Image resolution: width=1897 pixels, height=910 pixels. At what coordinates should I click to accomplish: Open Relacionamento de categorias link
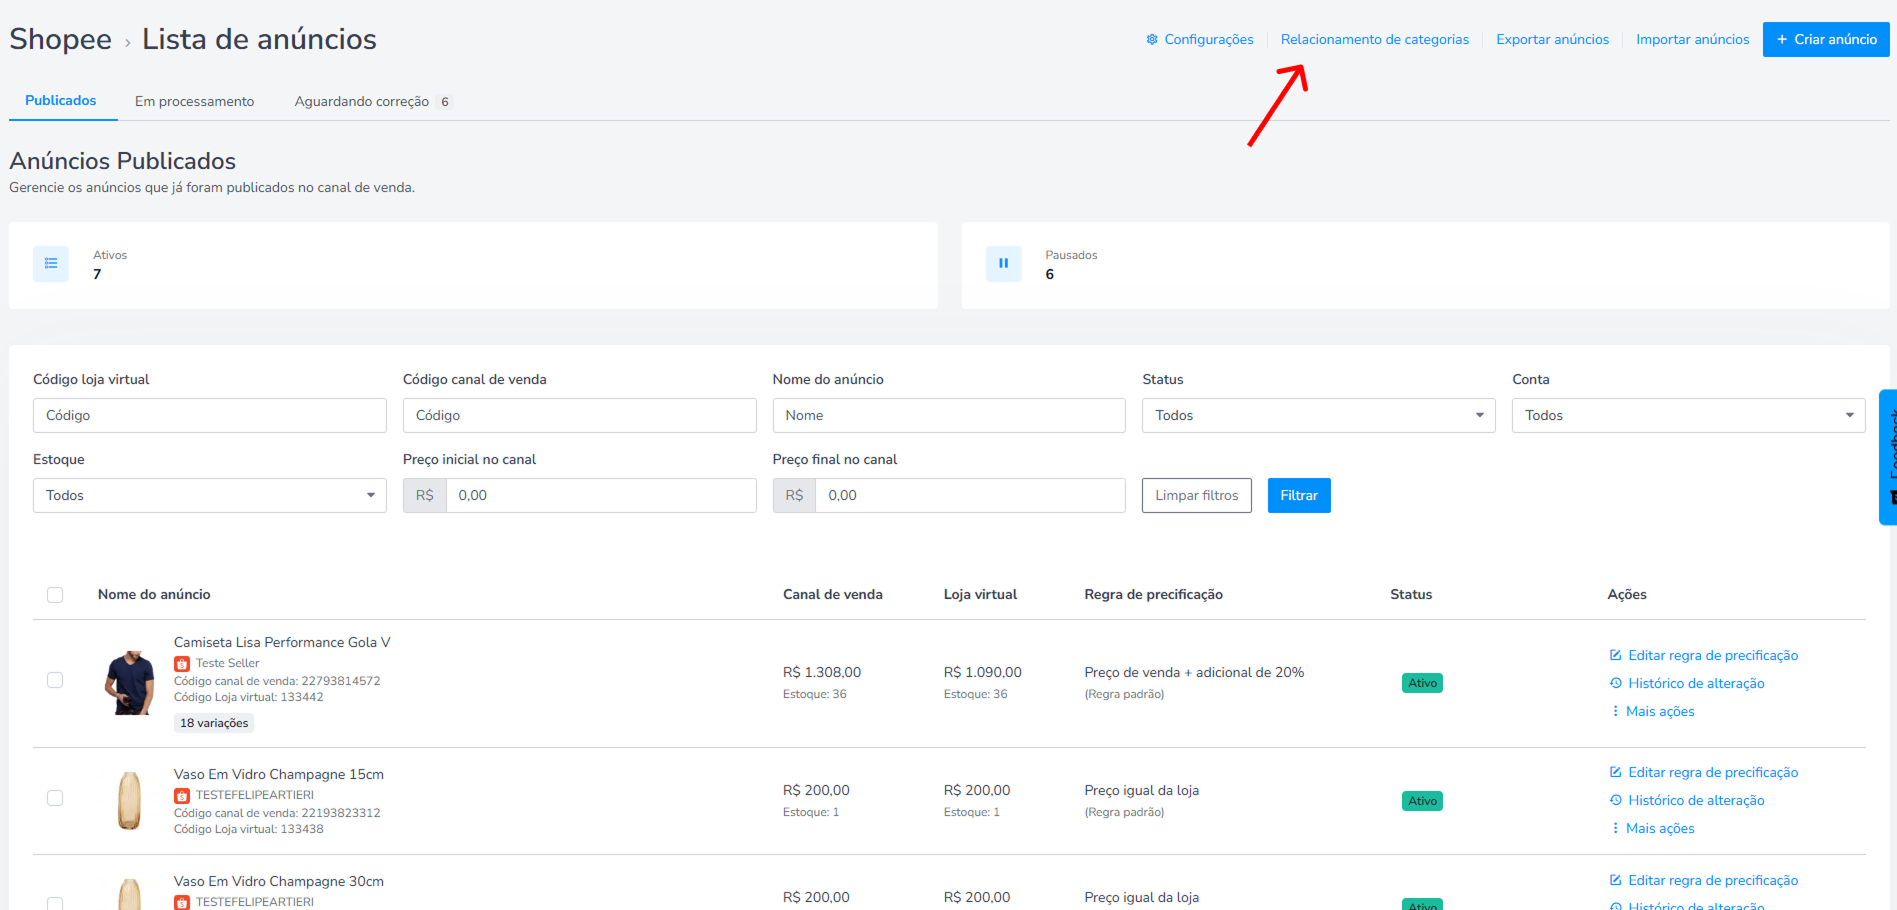click(1374, 40)
